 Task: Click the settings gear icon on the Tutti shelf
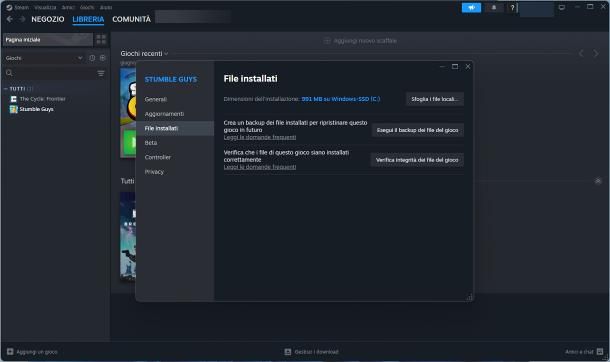click(x=598, y=181)
